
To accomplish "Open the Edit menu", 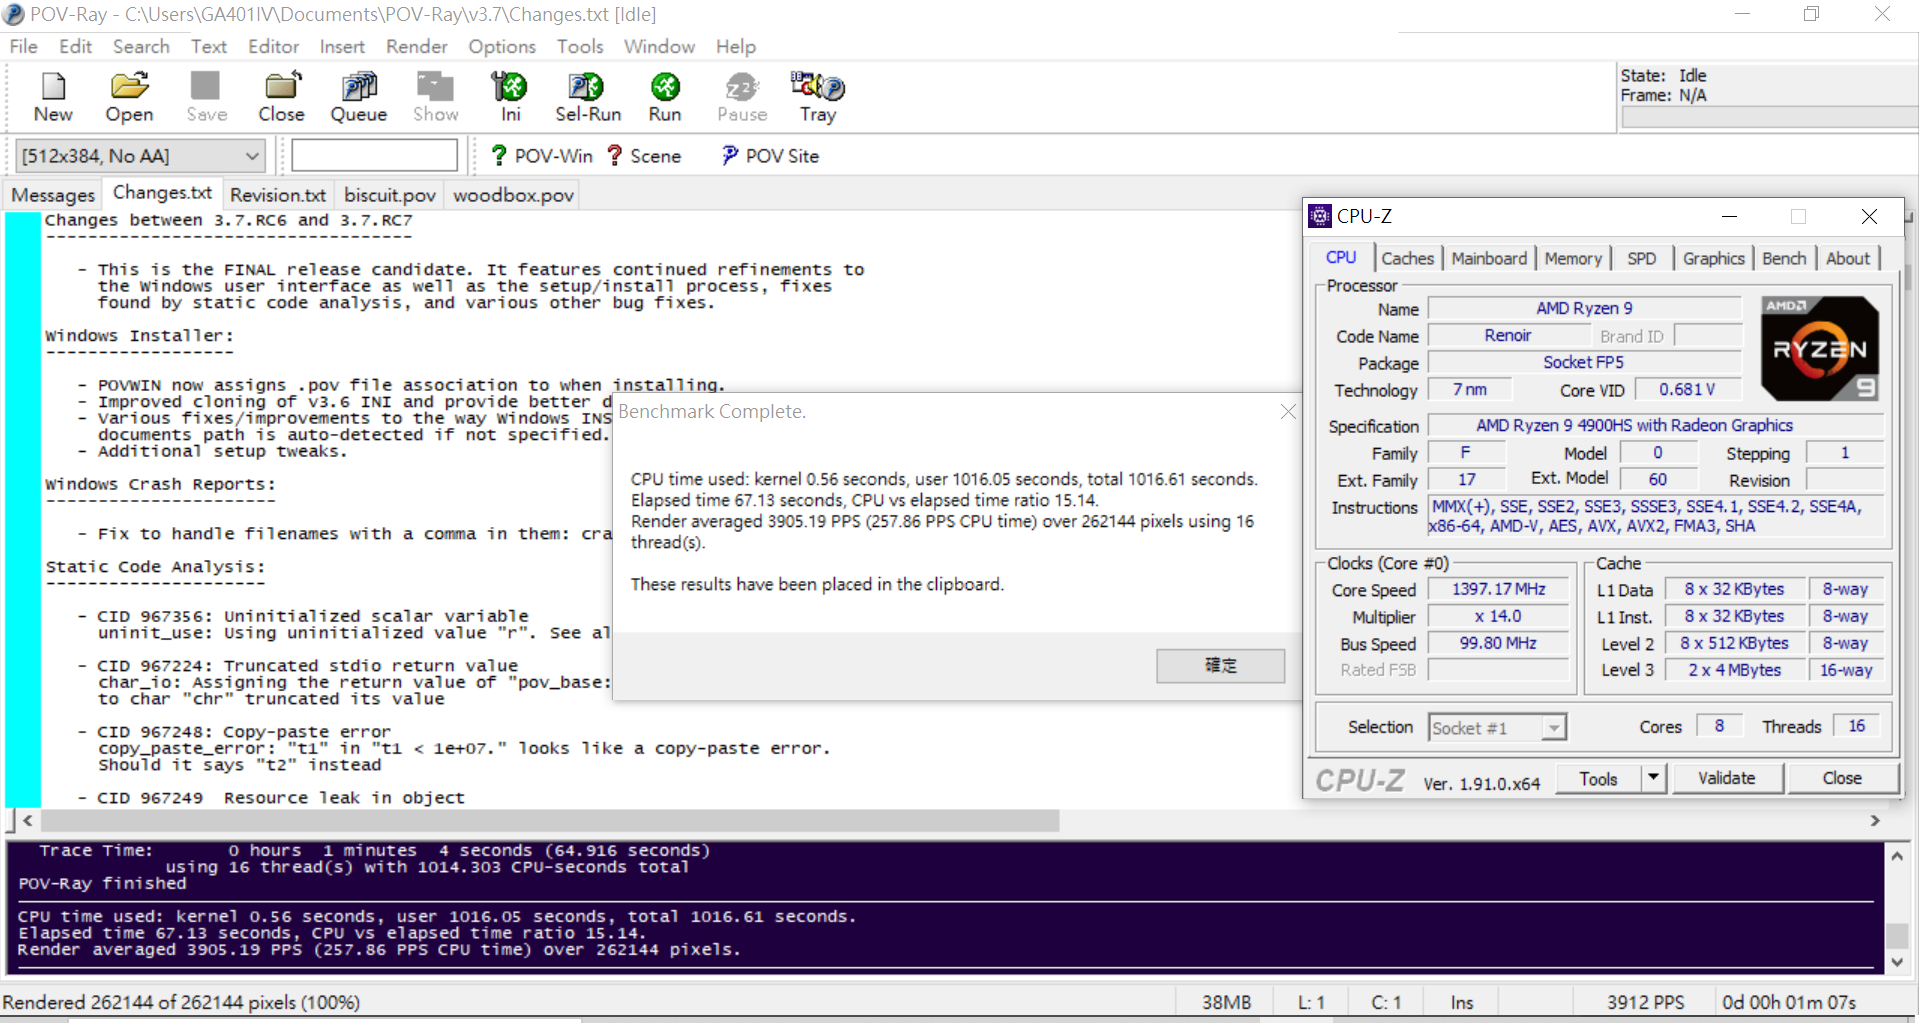I will click(75, 46).
